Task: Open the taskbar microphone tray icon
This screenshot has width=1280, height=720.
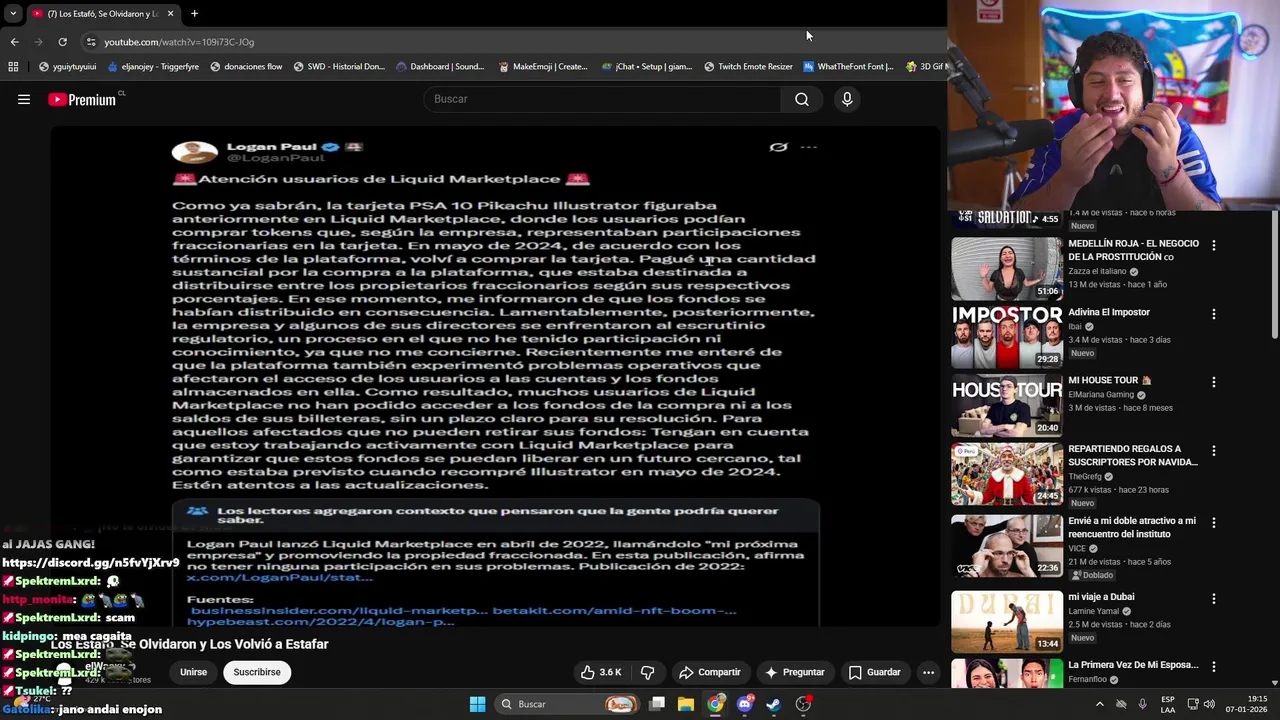Action: (1142, 704)
